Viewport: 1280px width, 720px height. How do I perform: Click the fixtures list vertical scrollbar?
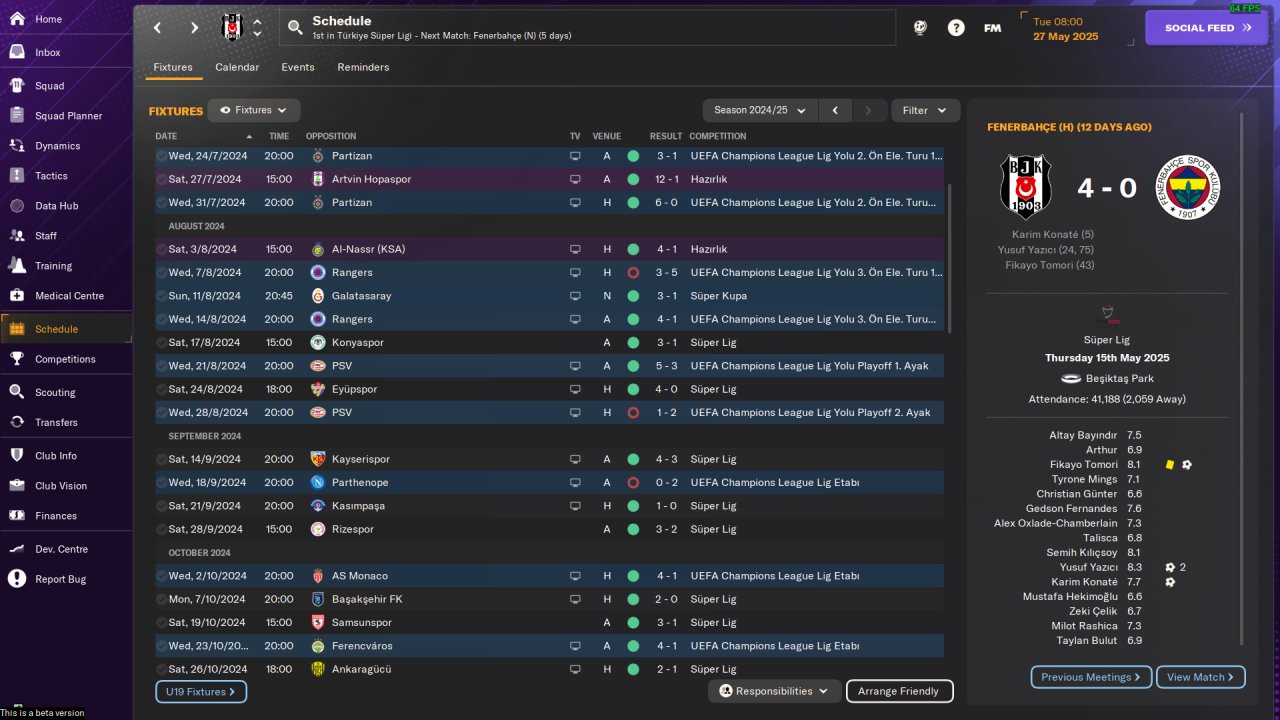pyautogui.click(x=948, y=258)
